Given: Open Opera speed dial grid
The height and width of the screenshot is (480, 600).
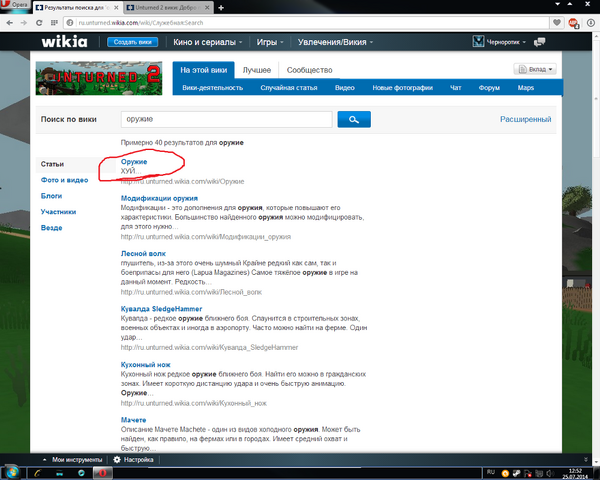Looking at the screenshot, I should click(x=54, y=23).
